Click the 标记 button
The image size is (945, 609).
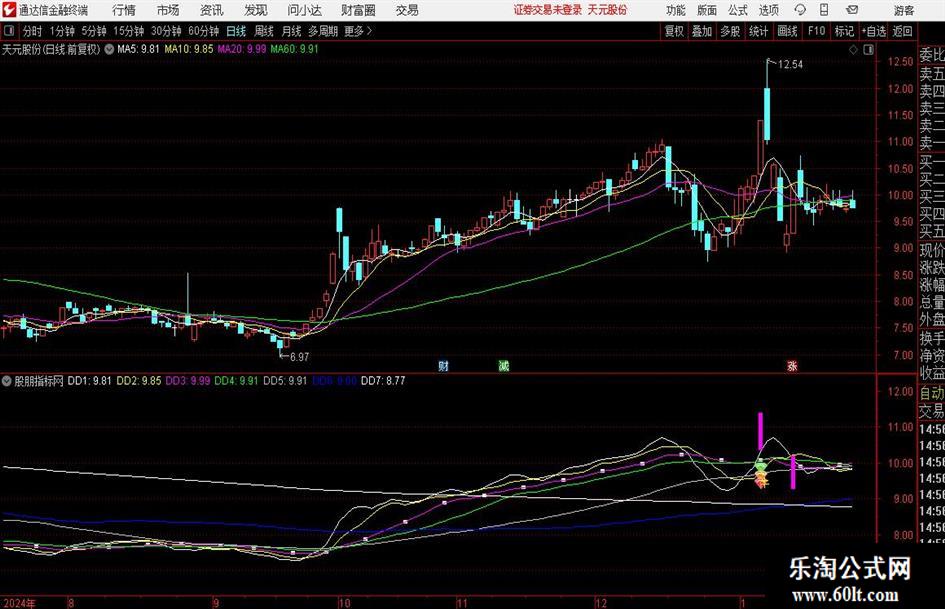click(844, 31)
